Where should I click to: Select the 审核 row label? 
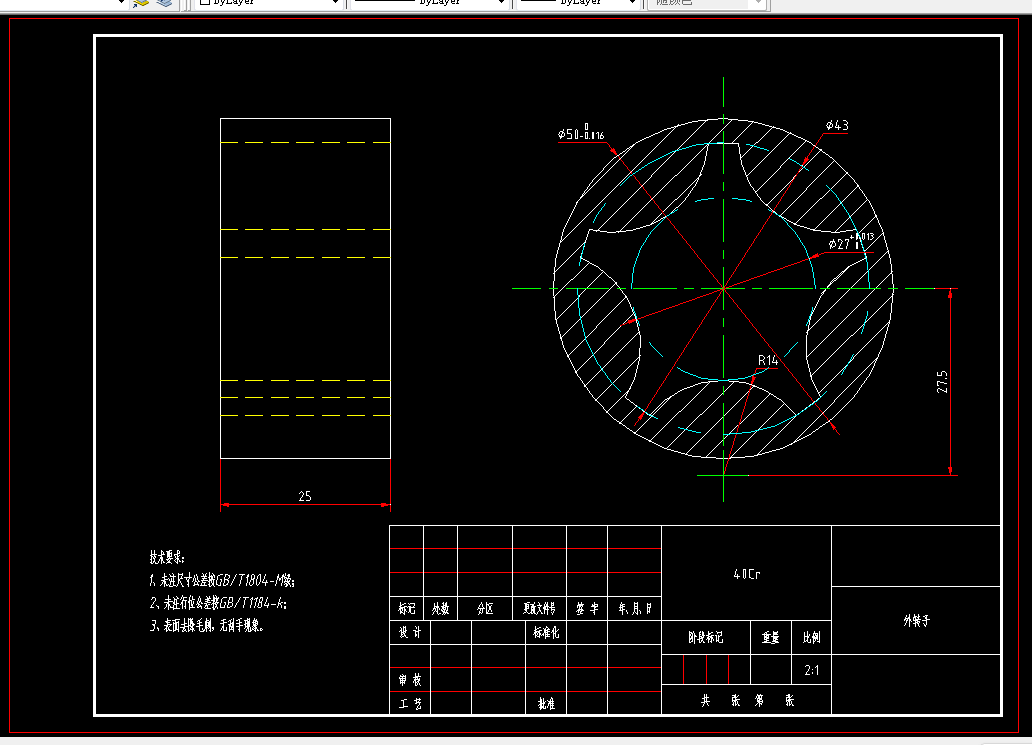click(410, 680)
